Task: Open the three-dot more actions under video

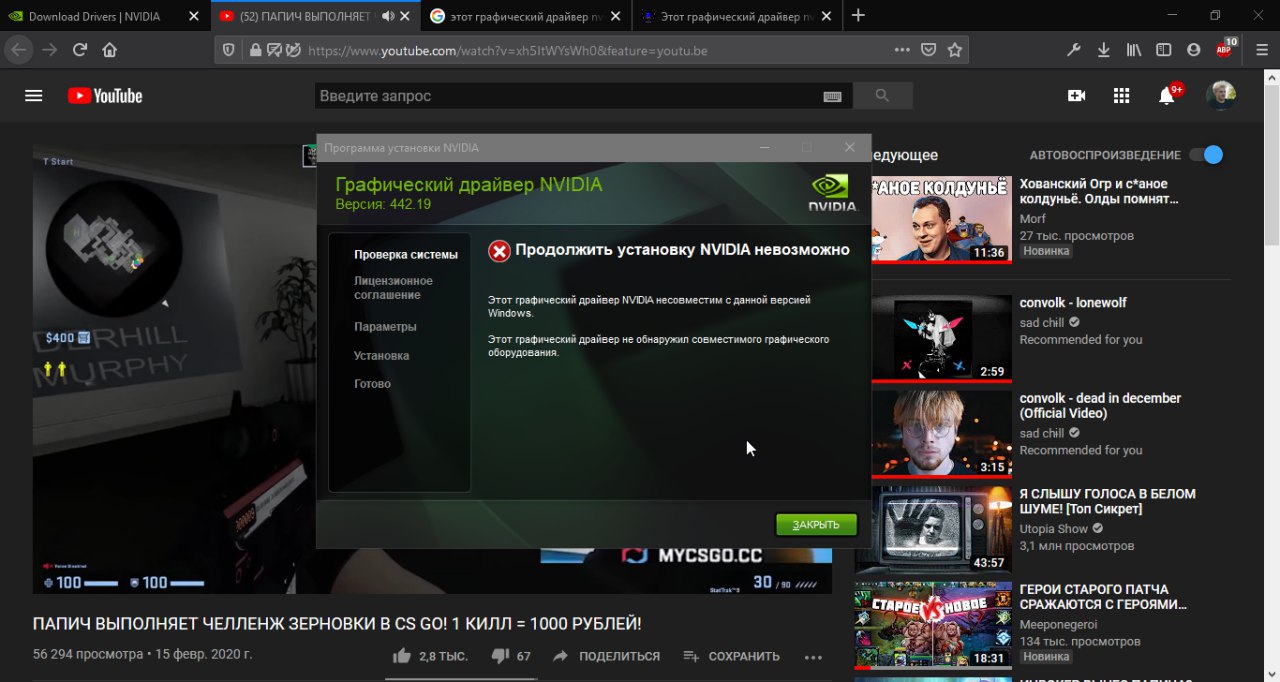Action: [813, 657]
